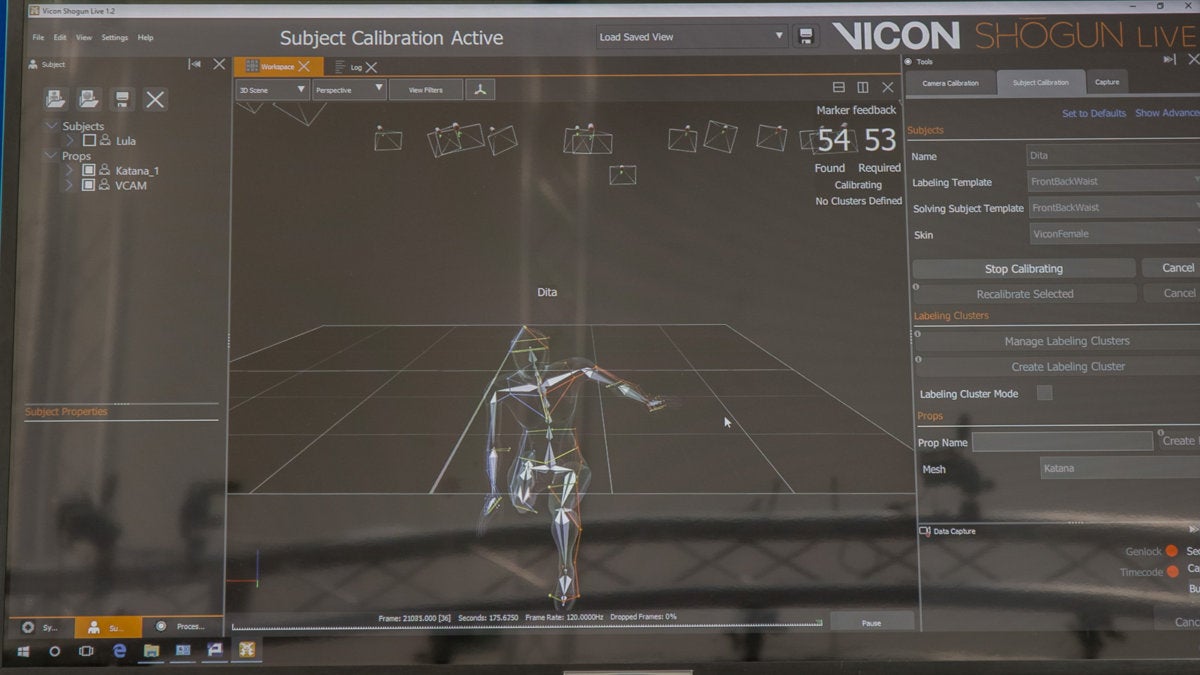Screen dimensions: 1200x675
Task: Close the Subject panel
Action: (219, 64)
